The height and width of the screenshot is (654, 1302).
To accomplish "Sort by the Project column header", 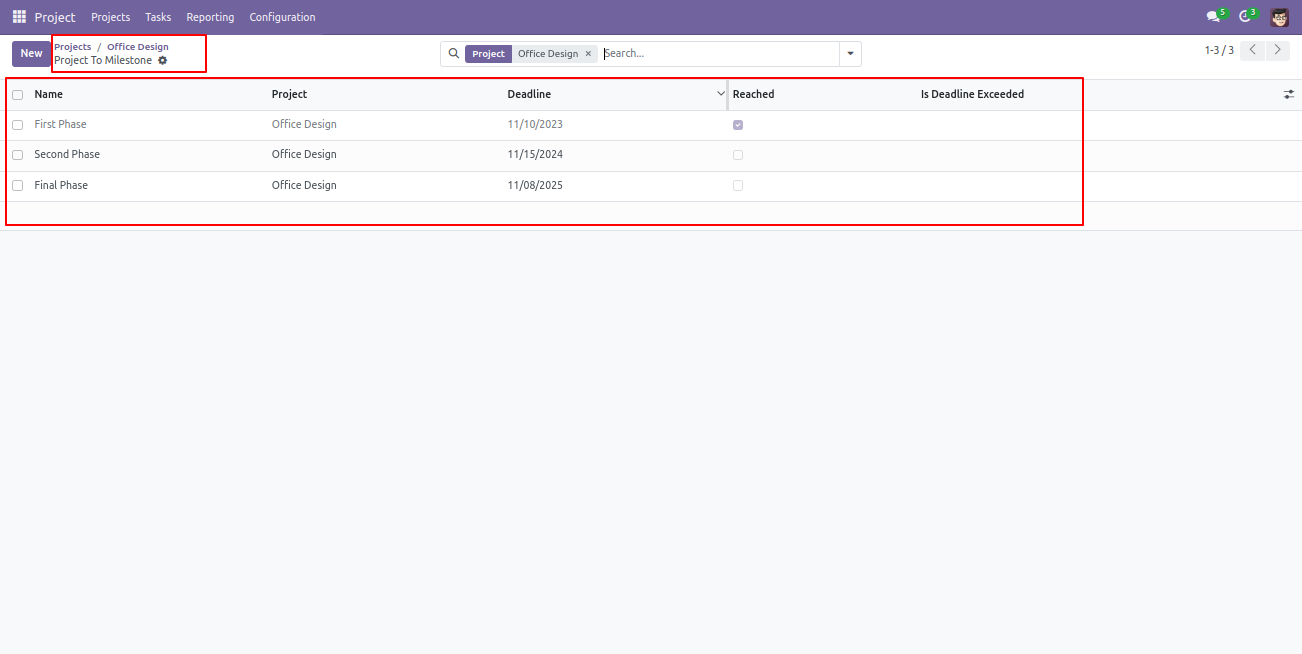I will pyautogui.click(x=289, y=94).
